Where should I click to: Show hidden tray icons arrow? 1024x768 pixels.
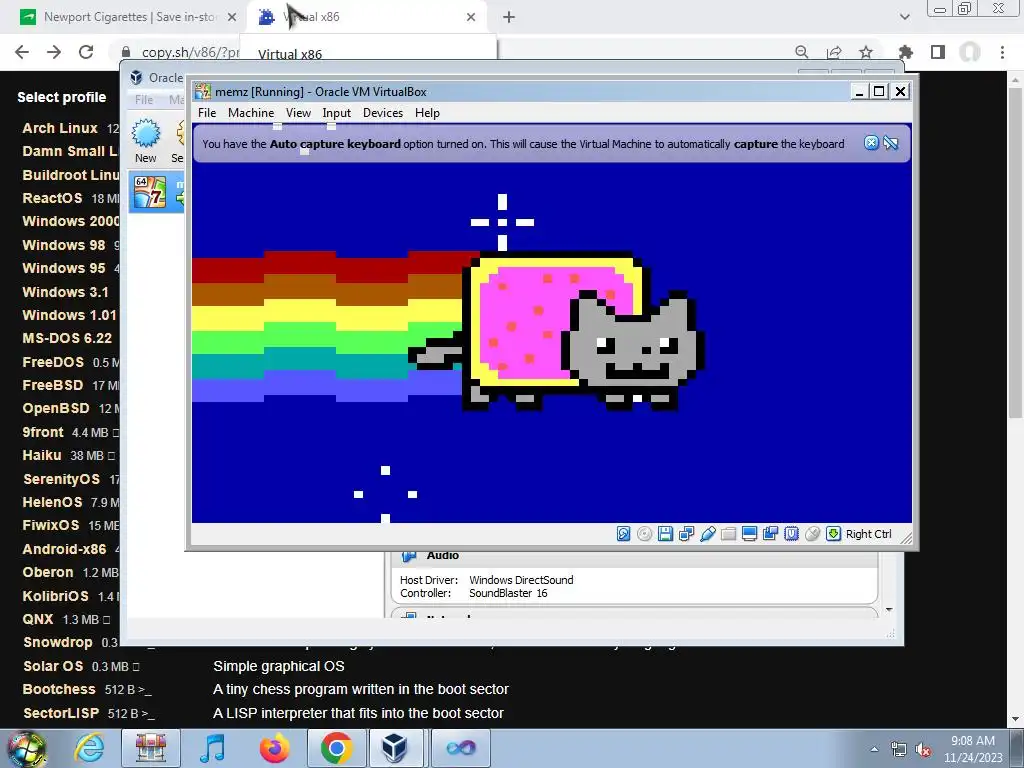(874, 749)
